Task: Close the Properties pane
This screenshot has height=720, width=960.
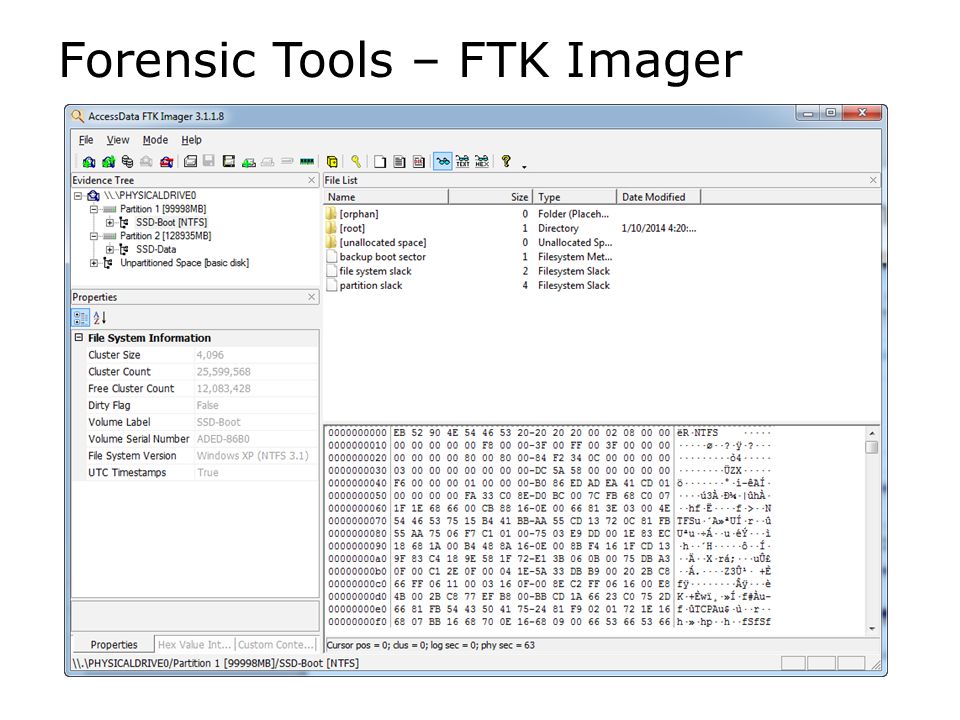Action: click(x=312, y=297)
